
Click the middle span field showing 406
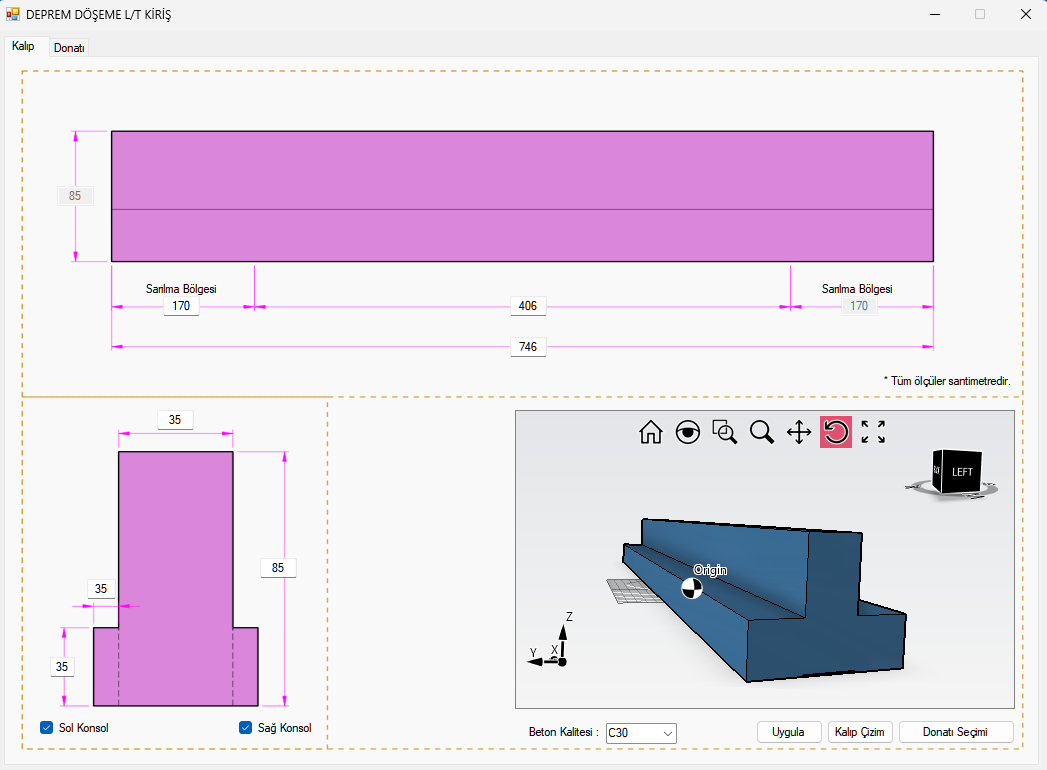pyautogui.click(x=528, y=306)
